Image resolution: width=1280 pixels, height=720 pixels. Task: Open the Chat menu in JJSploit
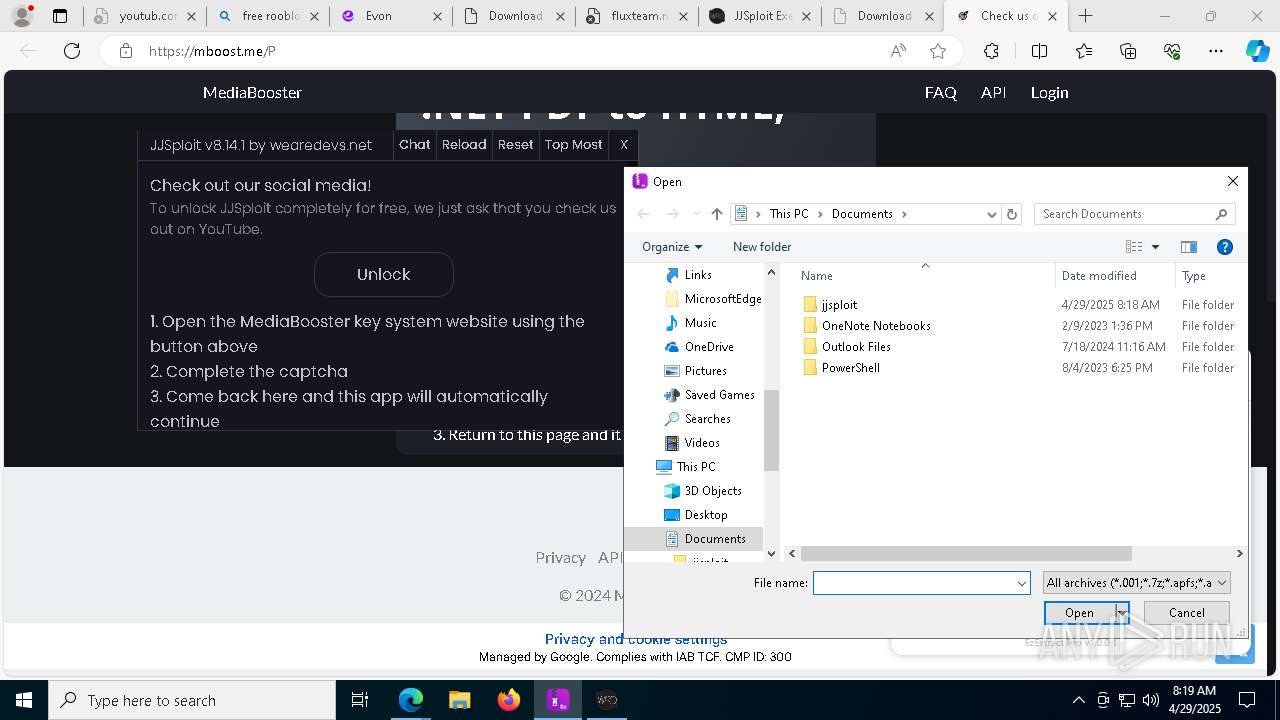(415, 145)
